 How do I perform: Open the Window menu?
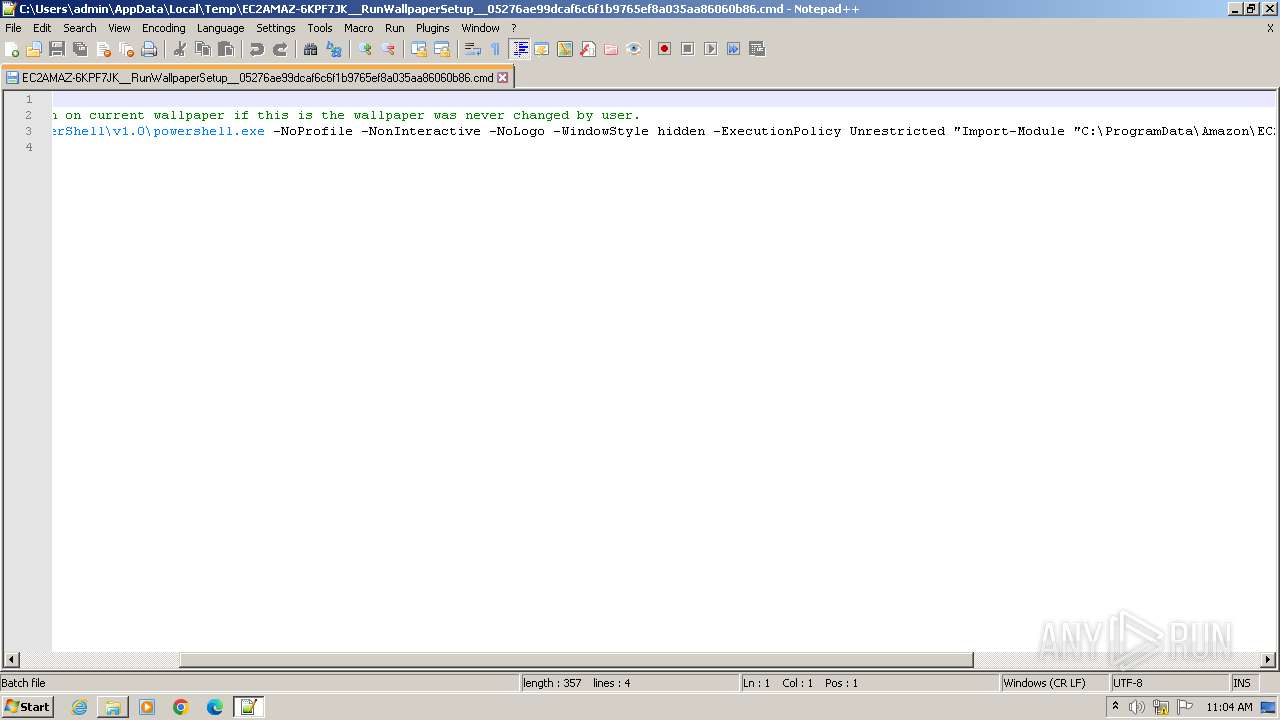481,28
